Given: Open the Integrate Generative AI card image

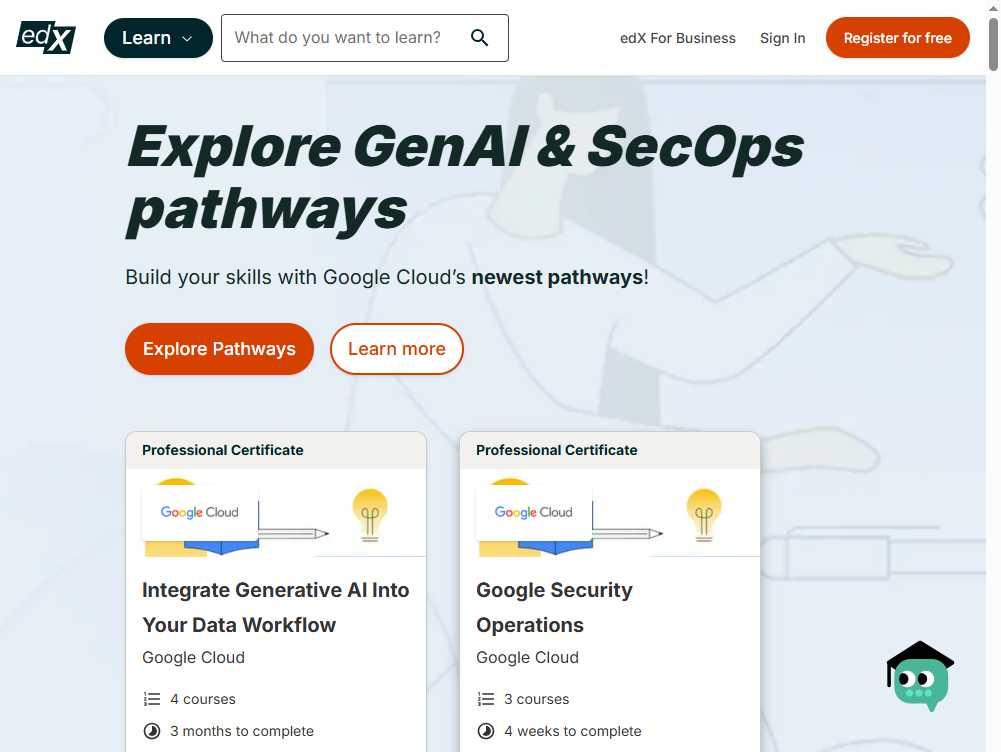Looking at the screenshot, I should (x=276, y=515).
